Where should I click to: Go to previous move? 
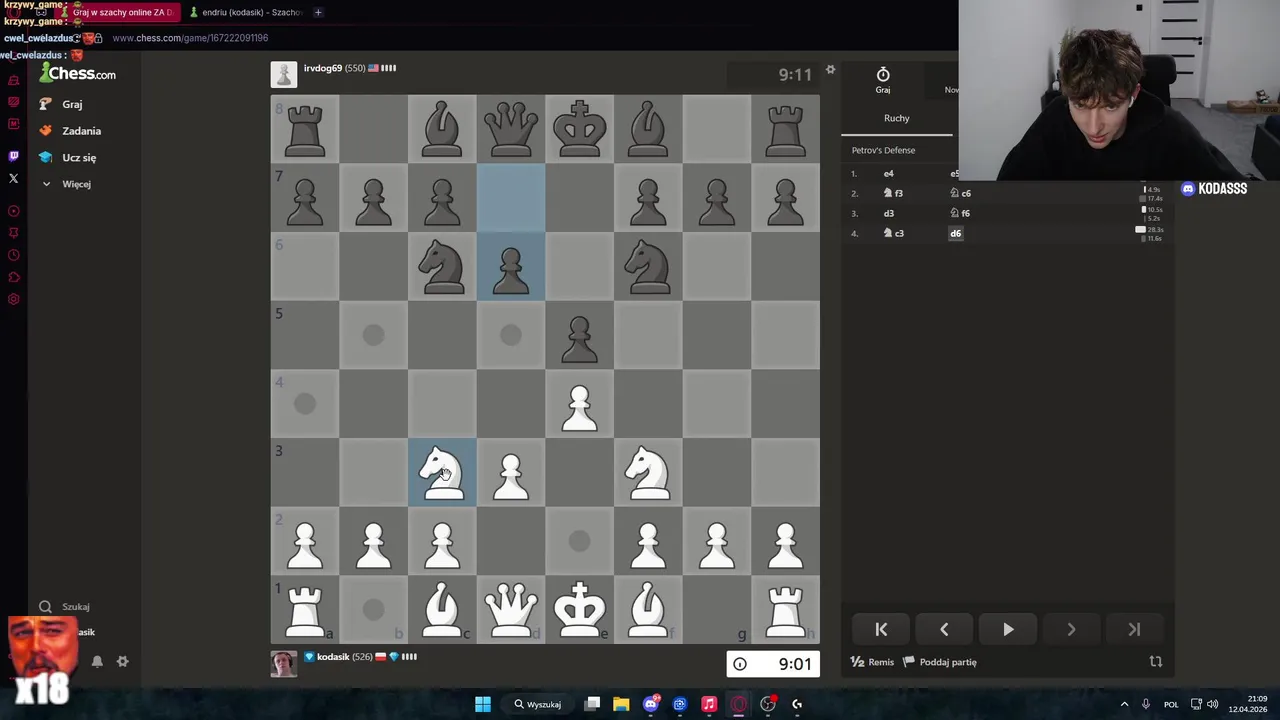point(944,629)
